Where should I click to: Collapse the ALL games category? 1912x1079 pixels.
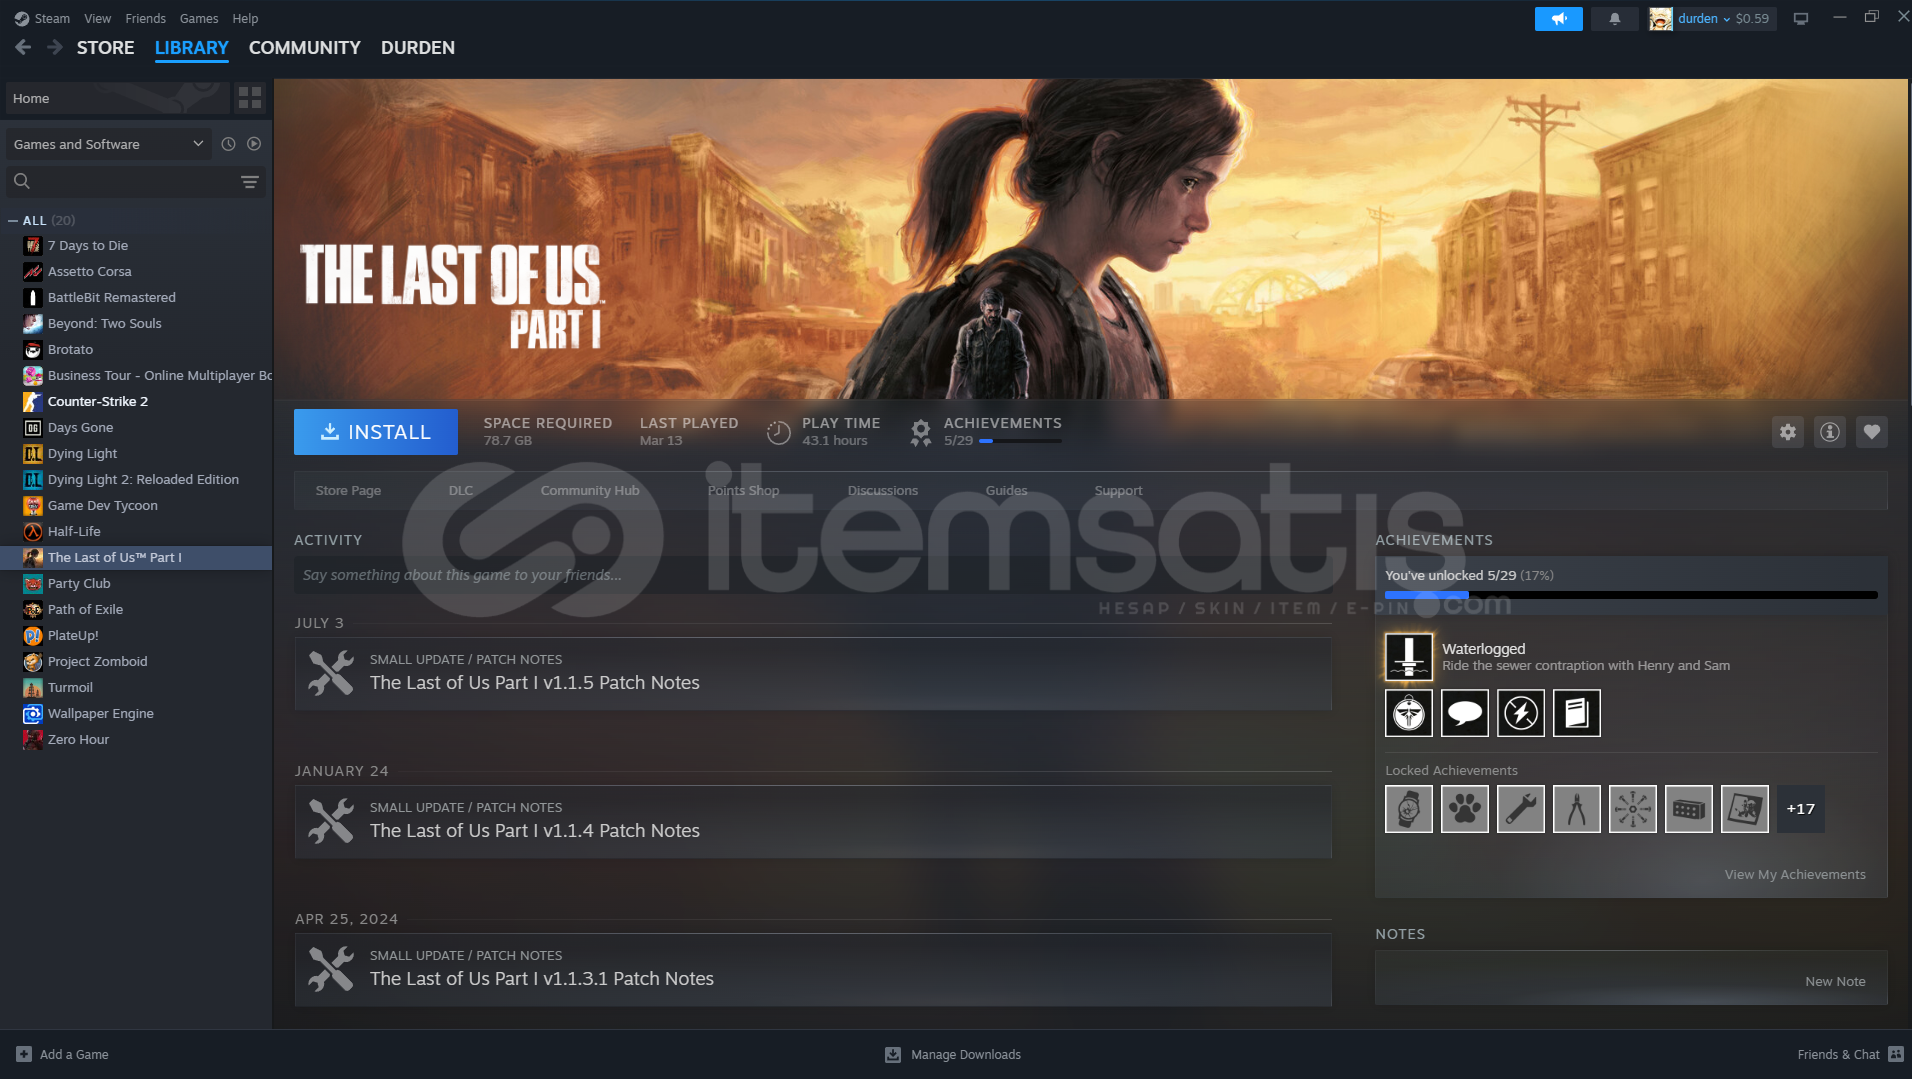coord(13,220)
